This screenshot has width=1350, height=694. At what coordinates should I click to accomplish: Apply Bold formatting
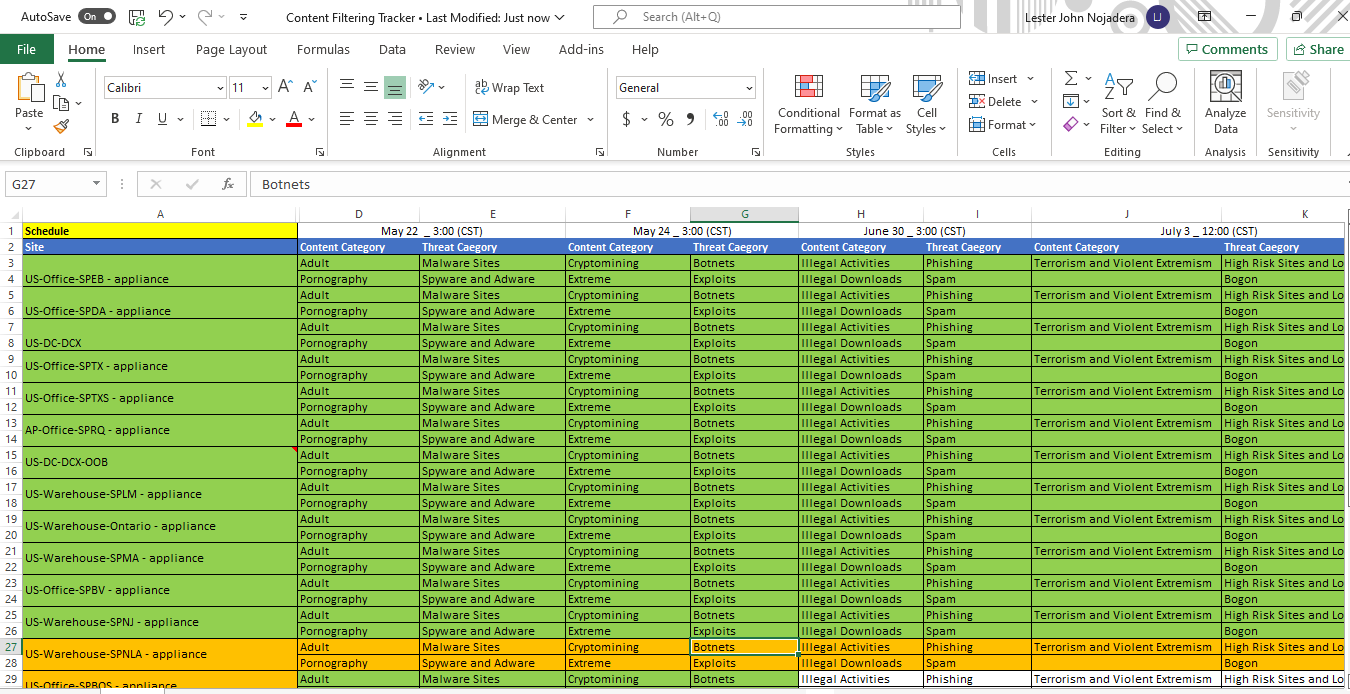(114, 119)
